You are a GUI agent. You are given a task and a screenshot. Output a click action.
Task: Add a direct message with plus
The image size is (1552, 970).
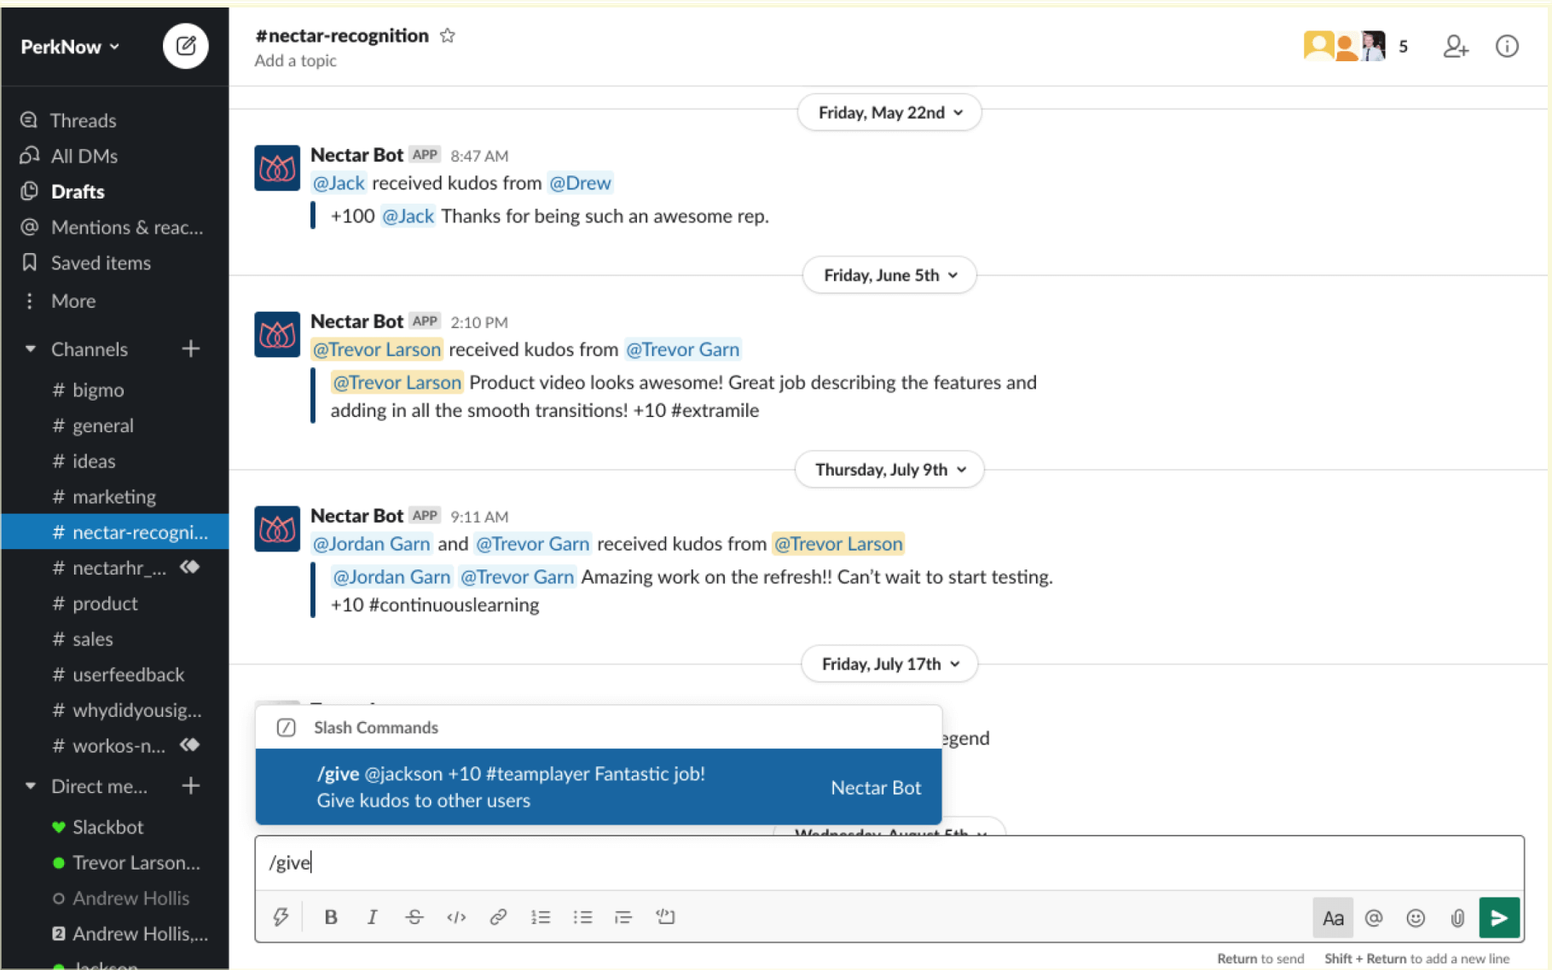click(x=191, y=786)
